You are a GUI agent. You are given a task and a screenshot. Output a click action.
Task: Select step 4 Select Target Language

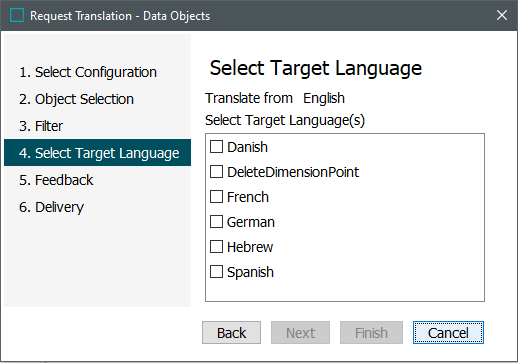tap(97, 153)
